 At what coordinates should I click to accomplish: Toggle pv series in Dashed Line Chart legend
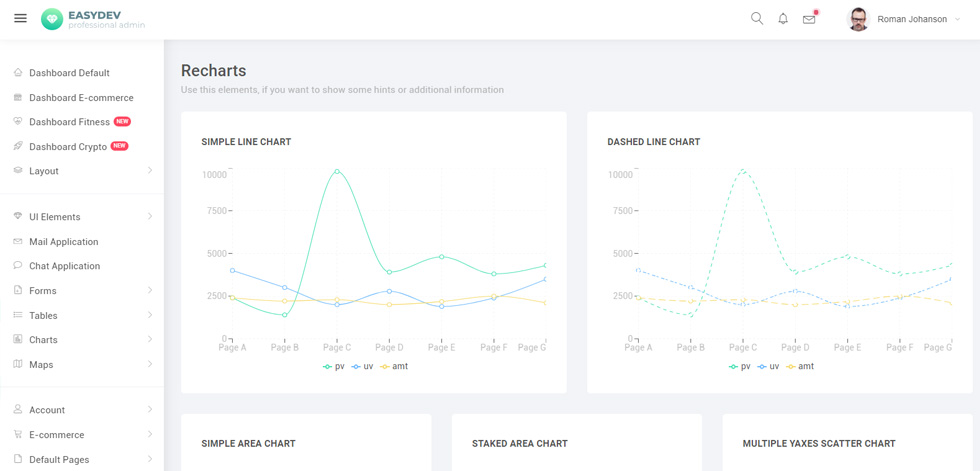coord(740,366)
